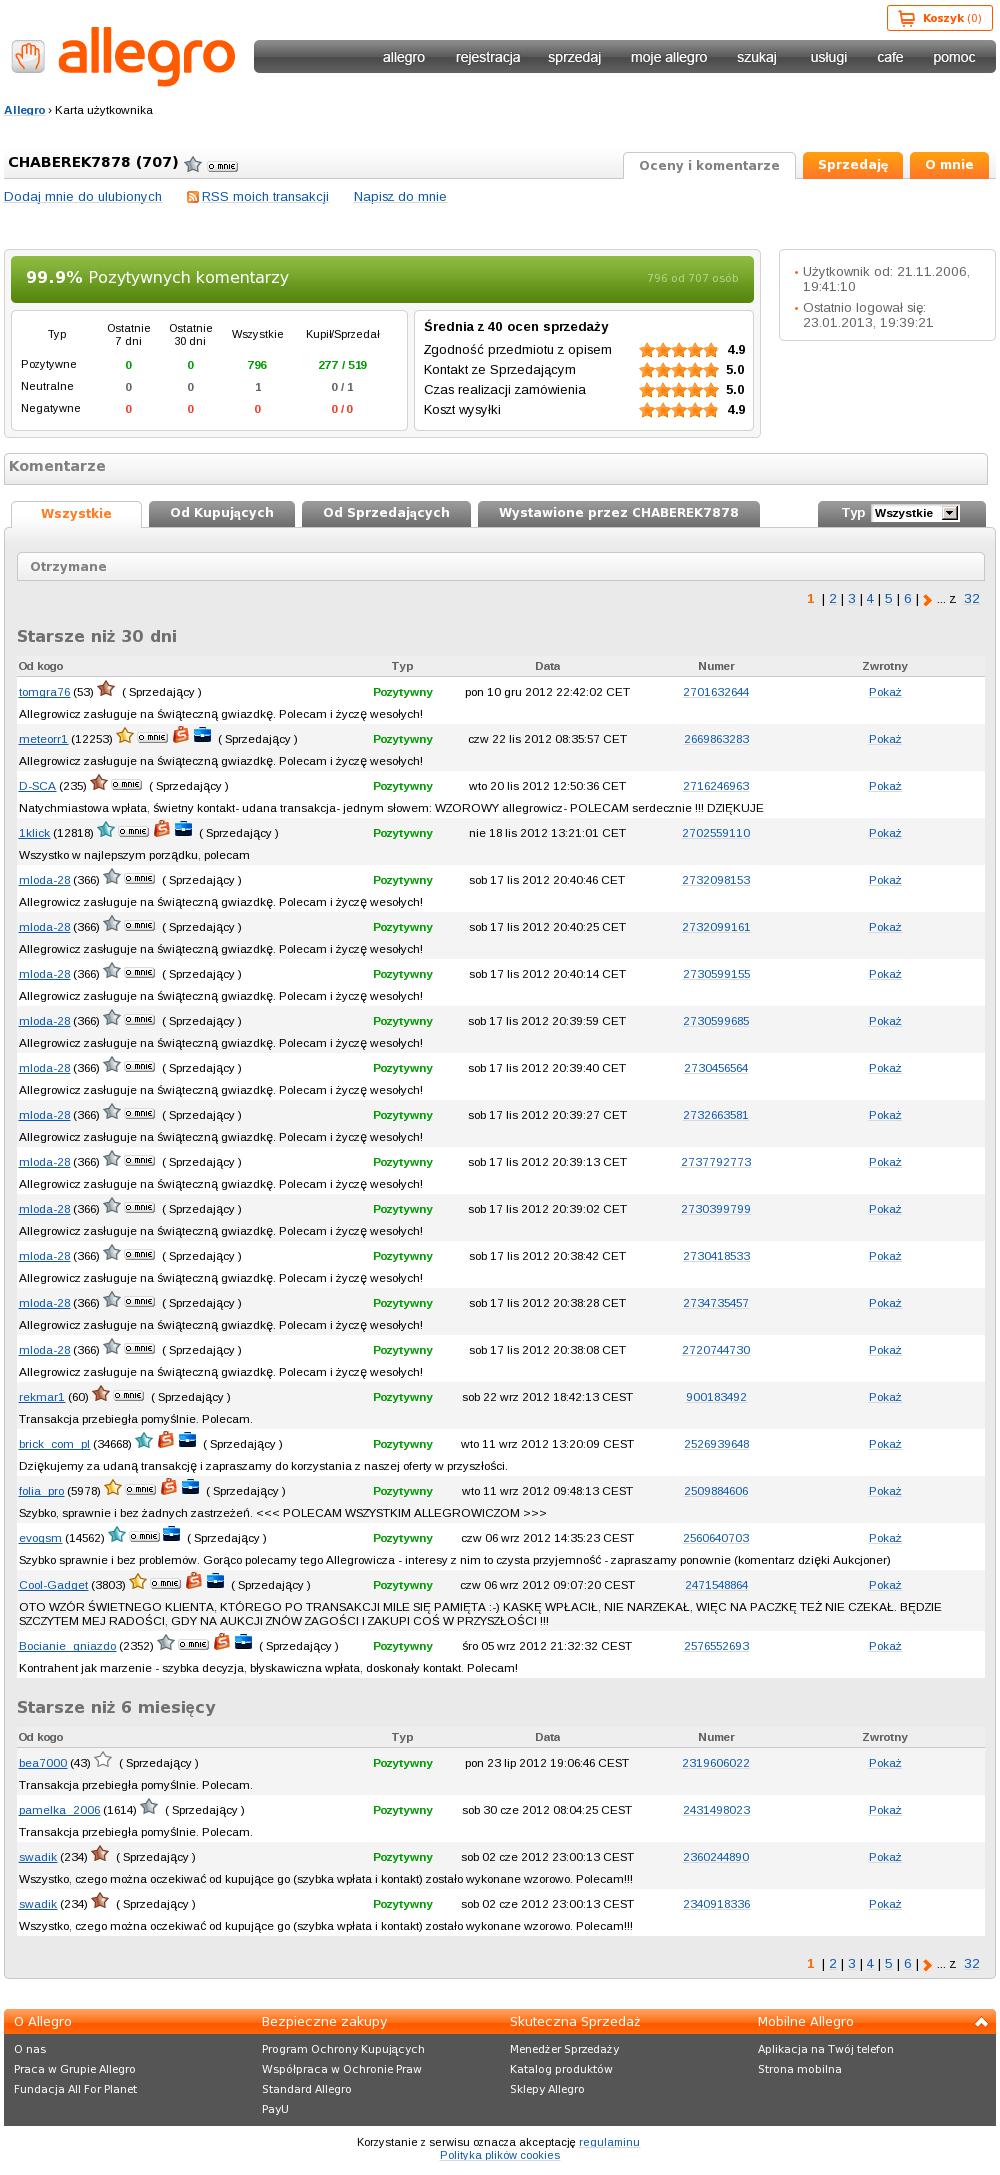Click pamelka_2006's gray star icon
This screenshot has width=1000, height=2175.
pos(149,1807)
